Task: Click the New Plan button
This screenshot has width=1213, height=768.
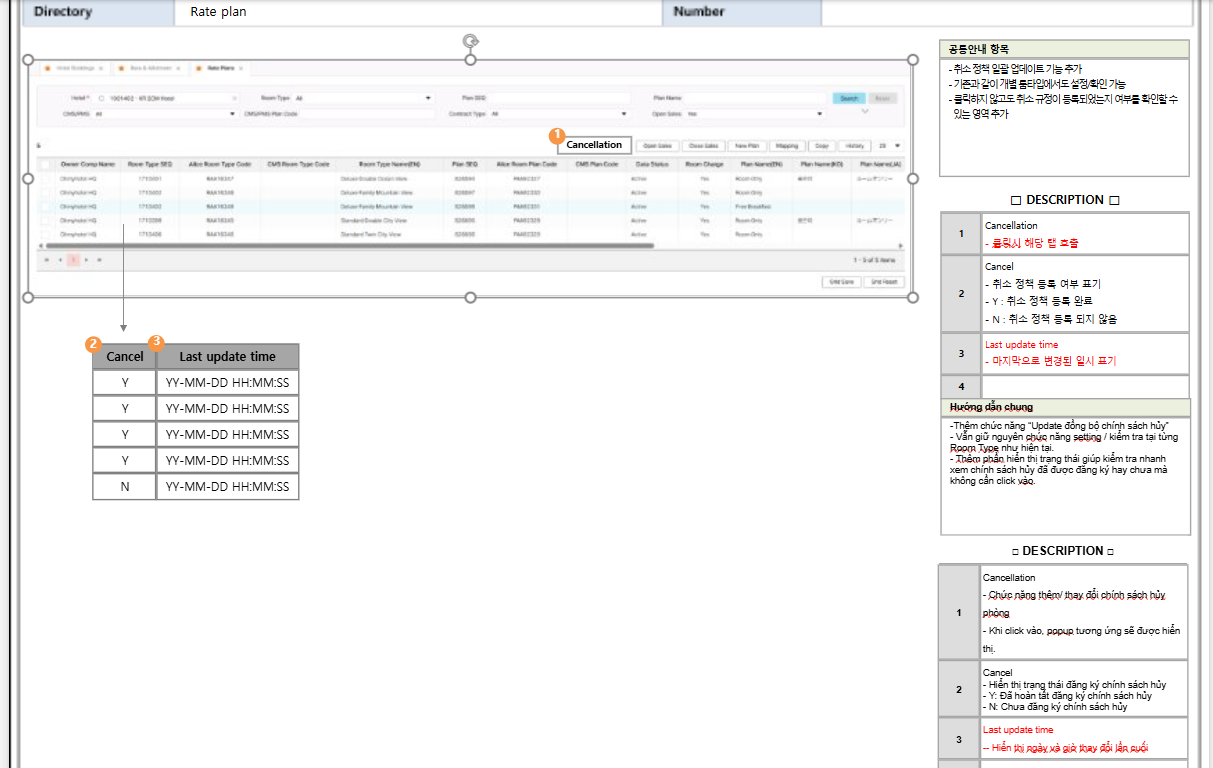Action: (x=747, y=145)
